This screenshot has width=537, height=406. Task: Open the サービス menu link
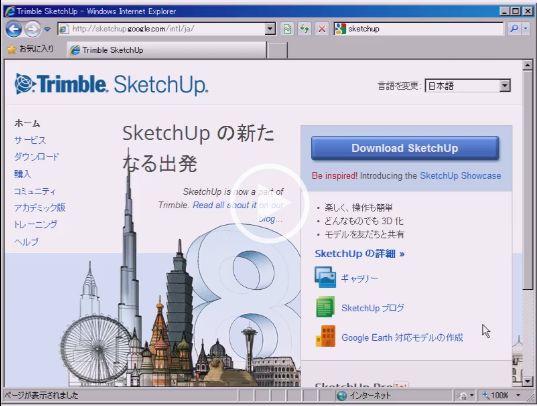coord(30,140)
